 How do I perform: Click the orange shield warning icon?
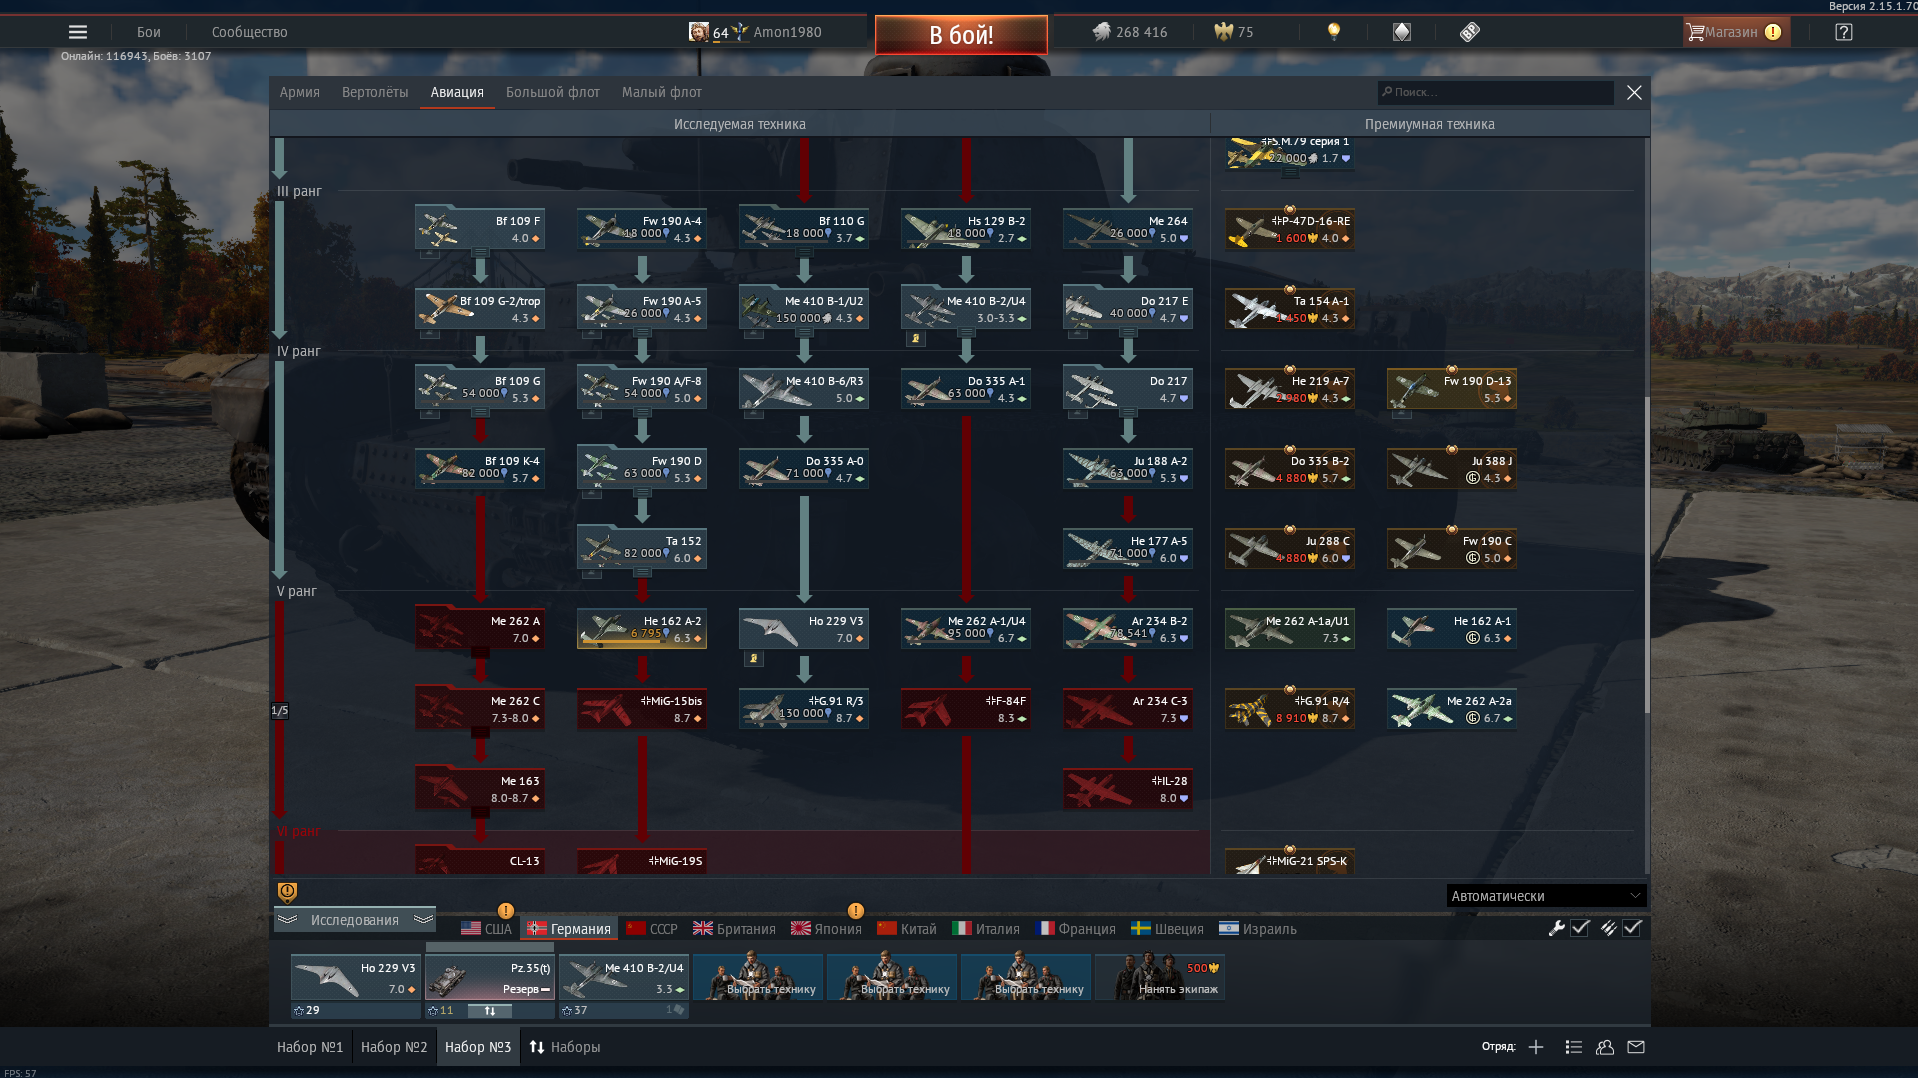[x=287, y=892]
